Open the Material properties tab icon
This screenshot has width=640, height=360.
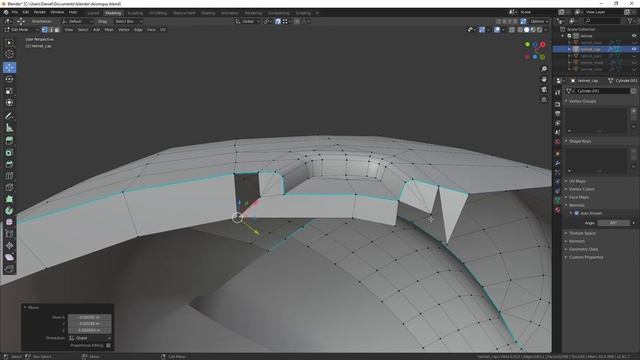(557, 210)
